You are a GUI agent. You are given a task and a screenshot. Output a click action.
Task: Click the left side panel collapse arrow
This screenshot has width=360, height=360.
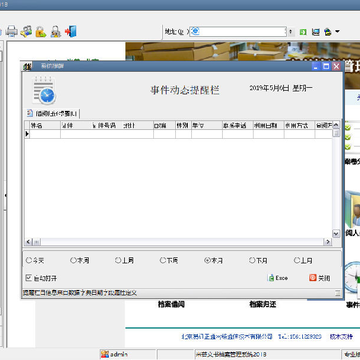tap(5, 195)
